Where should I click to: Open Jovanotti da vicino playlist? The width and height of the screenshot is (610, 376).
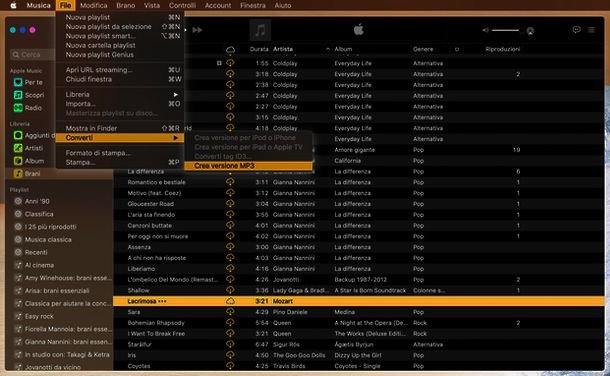[x=47, y=367]
